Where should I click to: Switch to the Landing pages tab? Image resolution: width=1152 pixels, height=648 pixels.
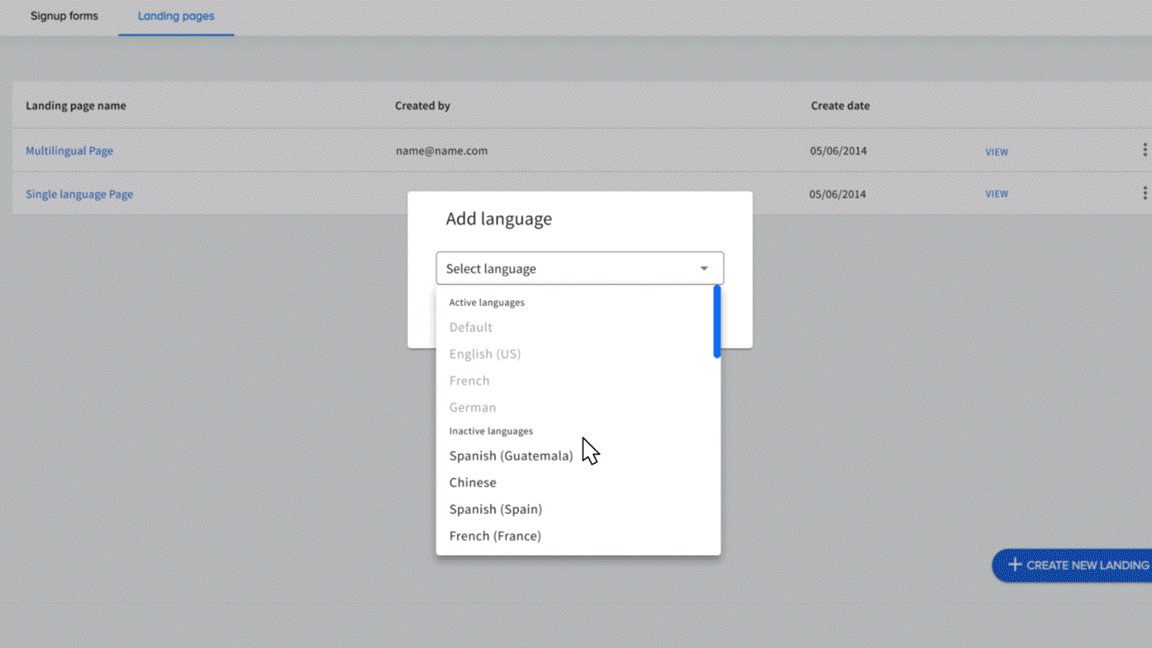coord(176,16)
